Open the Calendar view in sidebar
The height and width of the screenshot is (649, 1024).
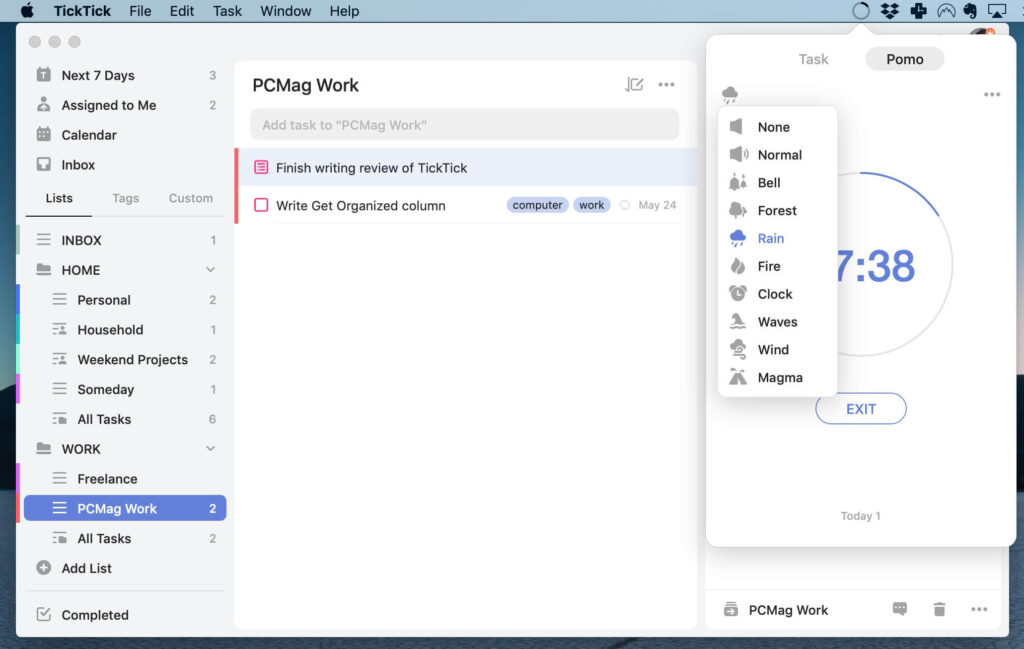click(x=125, y=135)
